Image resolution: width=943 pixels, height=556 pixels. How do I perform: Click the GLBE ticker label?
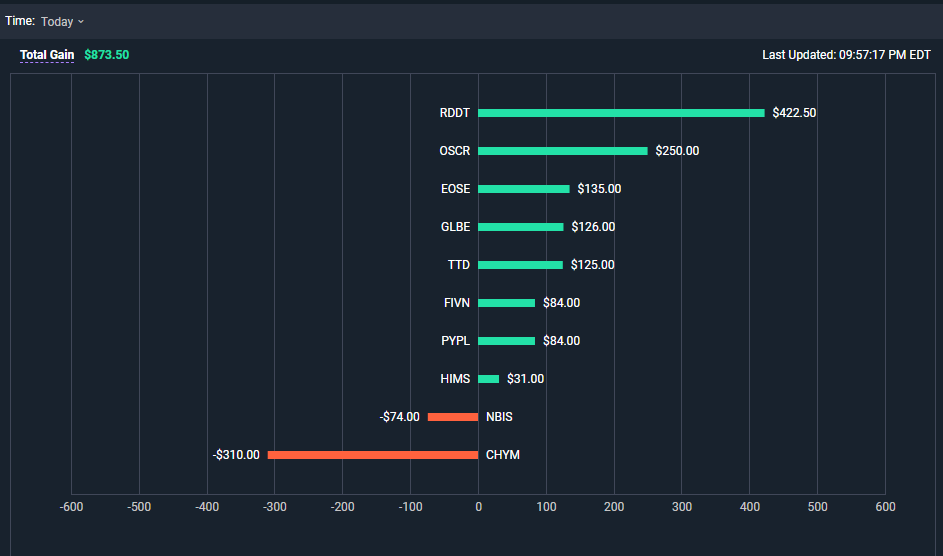pyautogui.click(x=455, y=227)
